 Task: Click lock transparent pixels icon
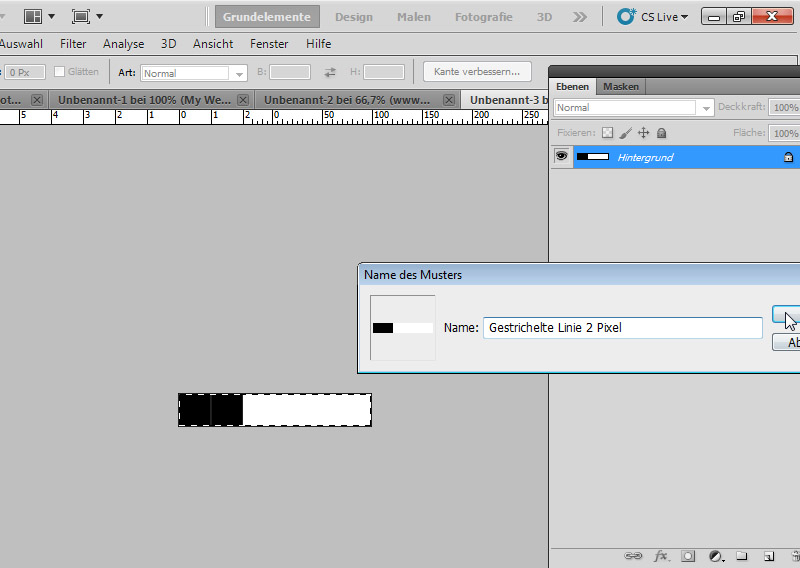607,133
